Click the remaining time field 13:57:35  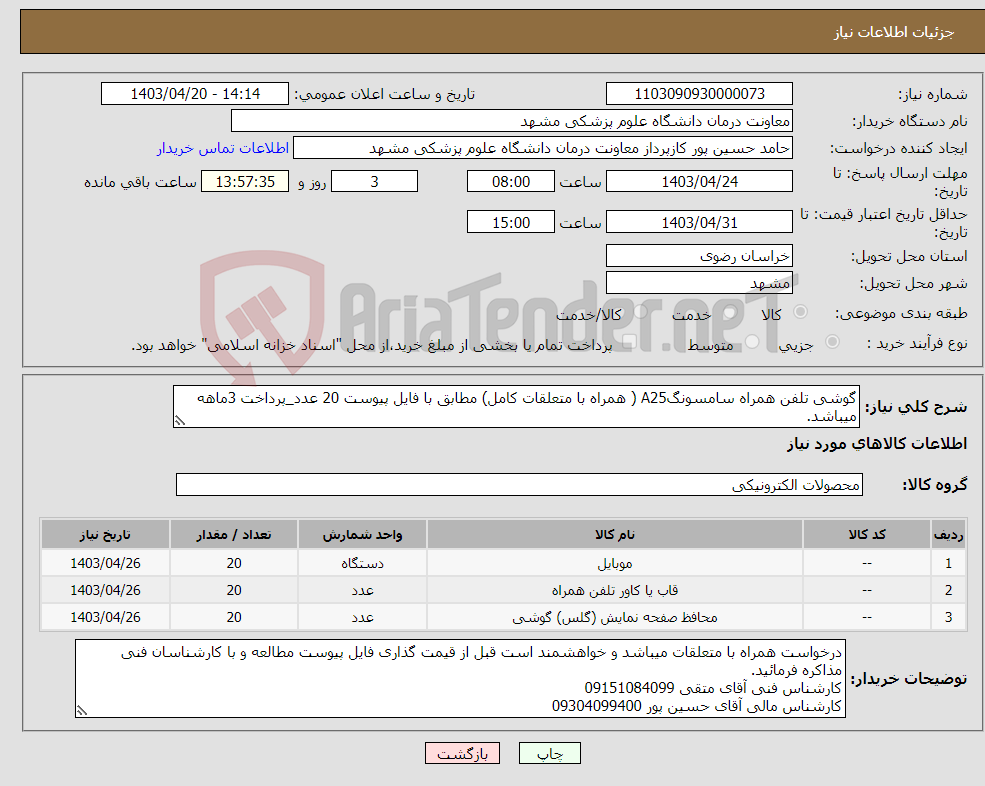tap(245, 182)
